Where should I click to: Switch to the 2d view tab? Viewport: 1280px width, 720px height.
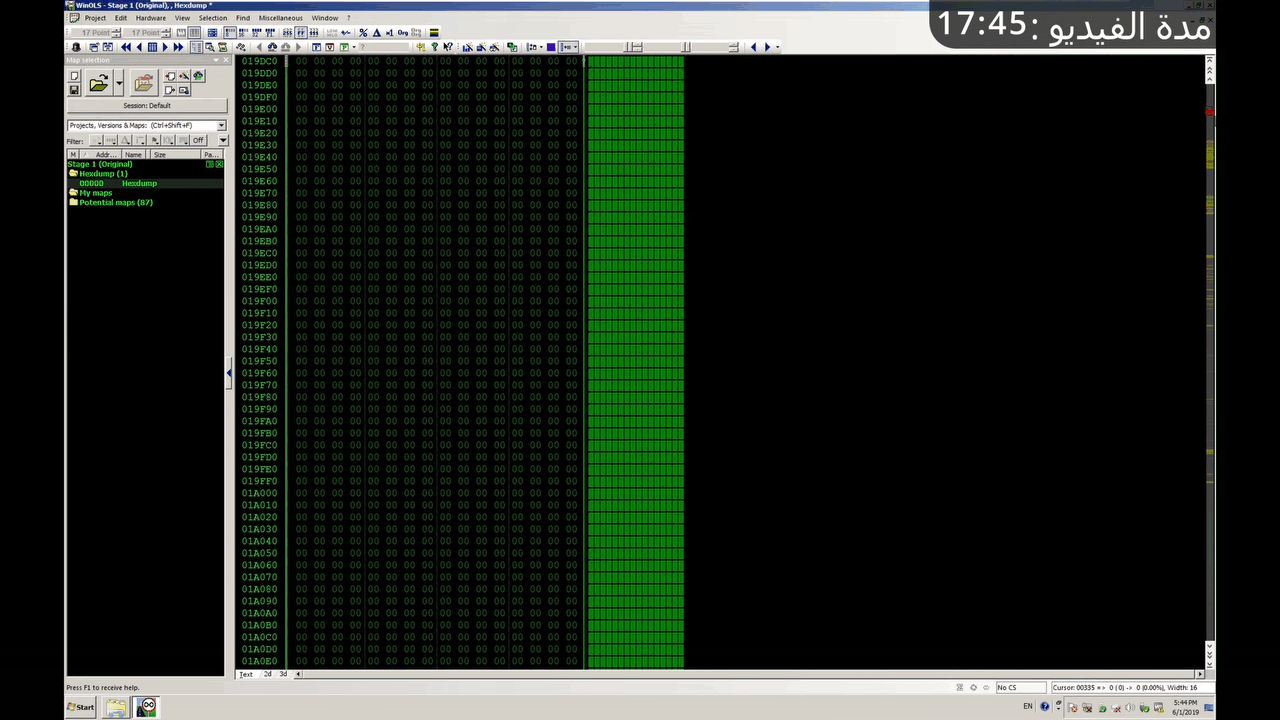coord(267,674)
